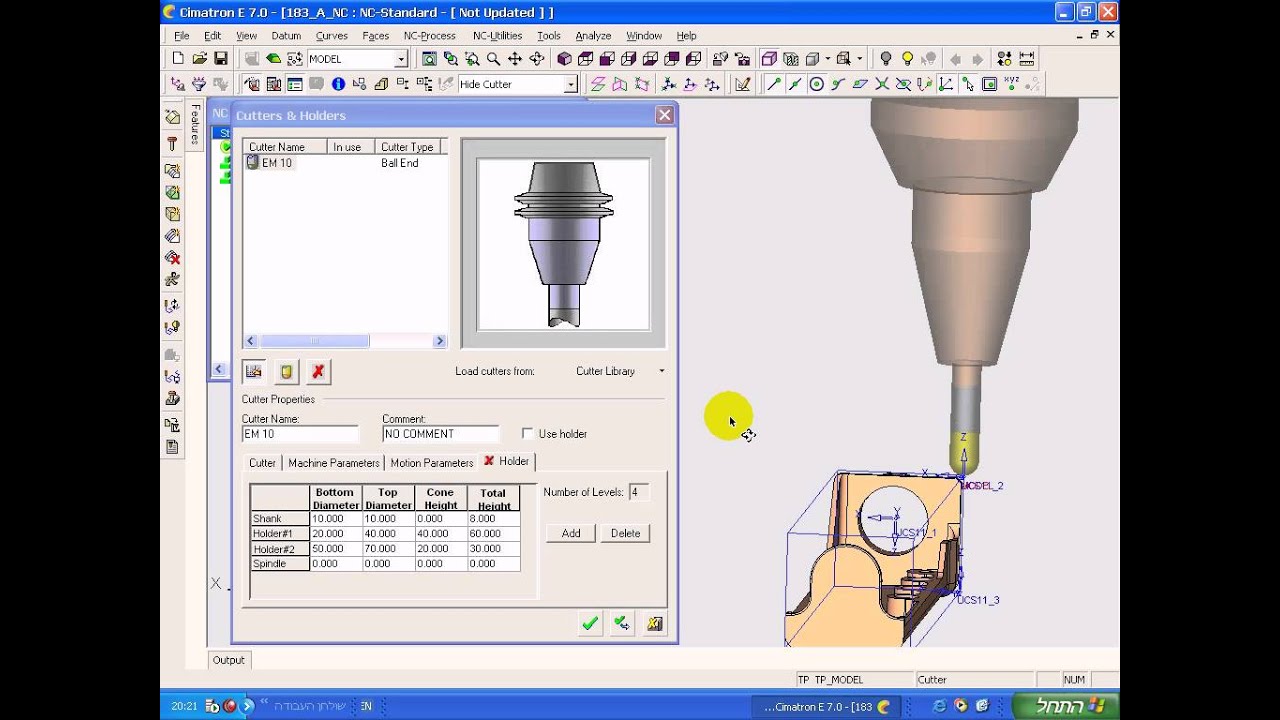Click the EN language indicator in the taskbar
This screenshot has width=1280, height=720.
point(366,706)
